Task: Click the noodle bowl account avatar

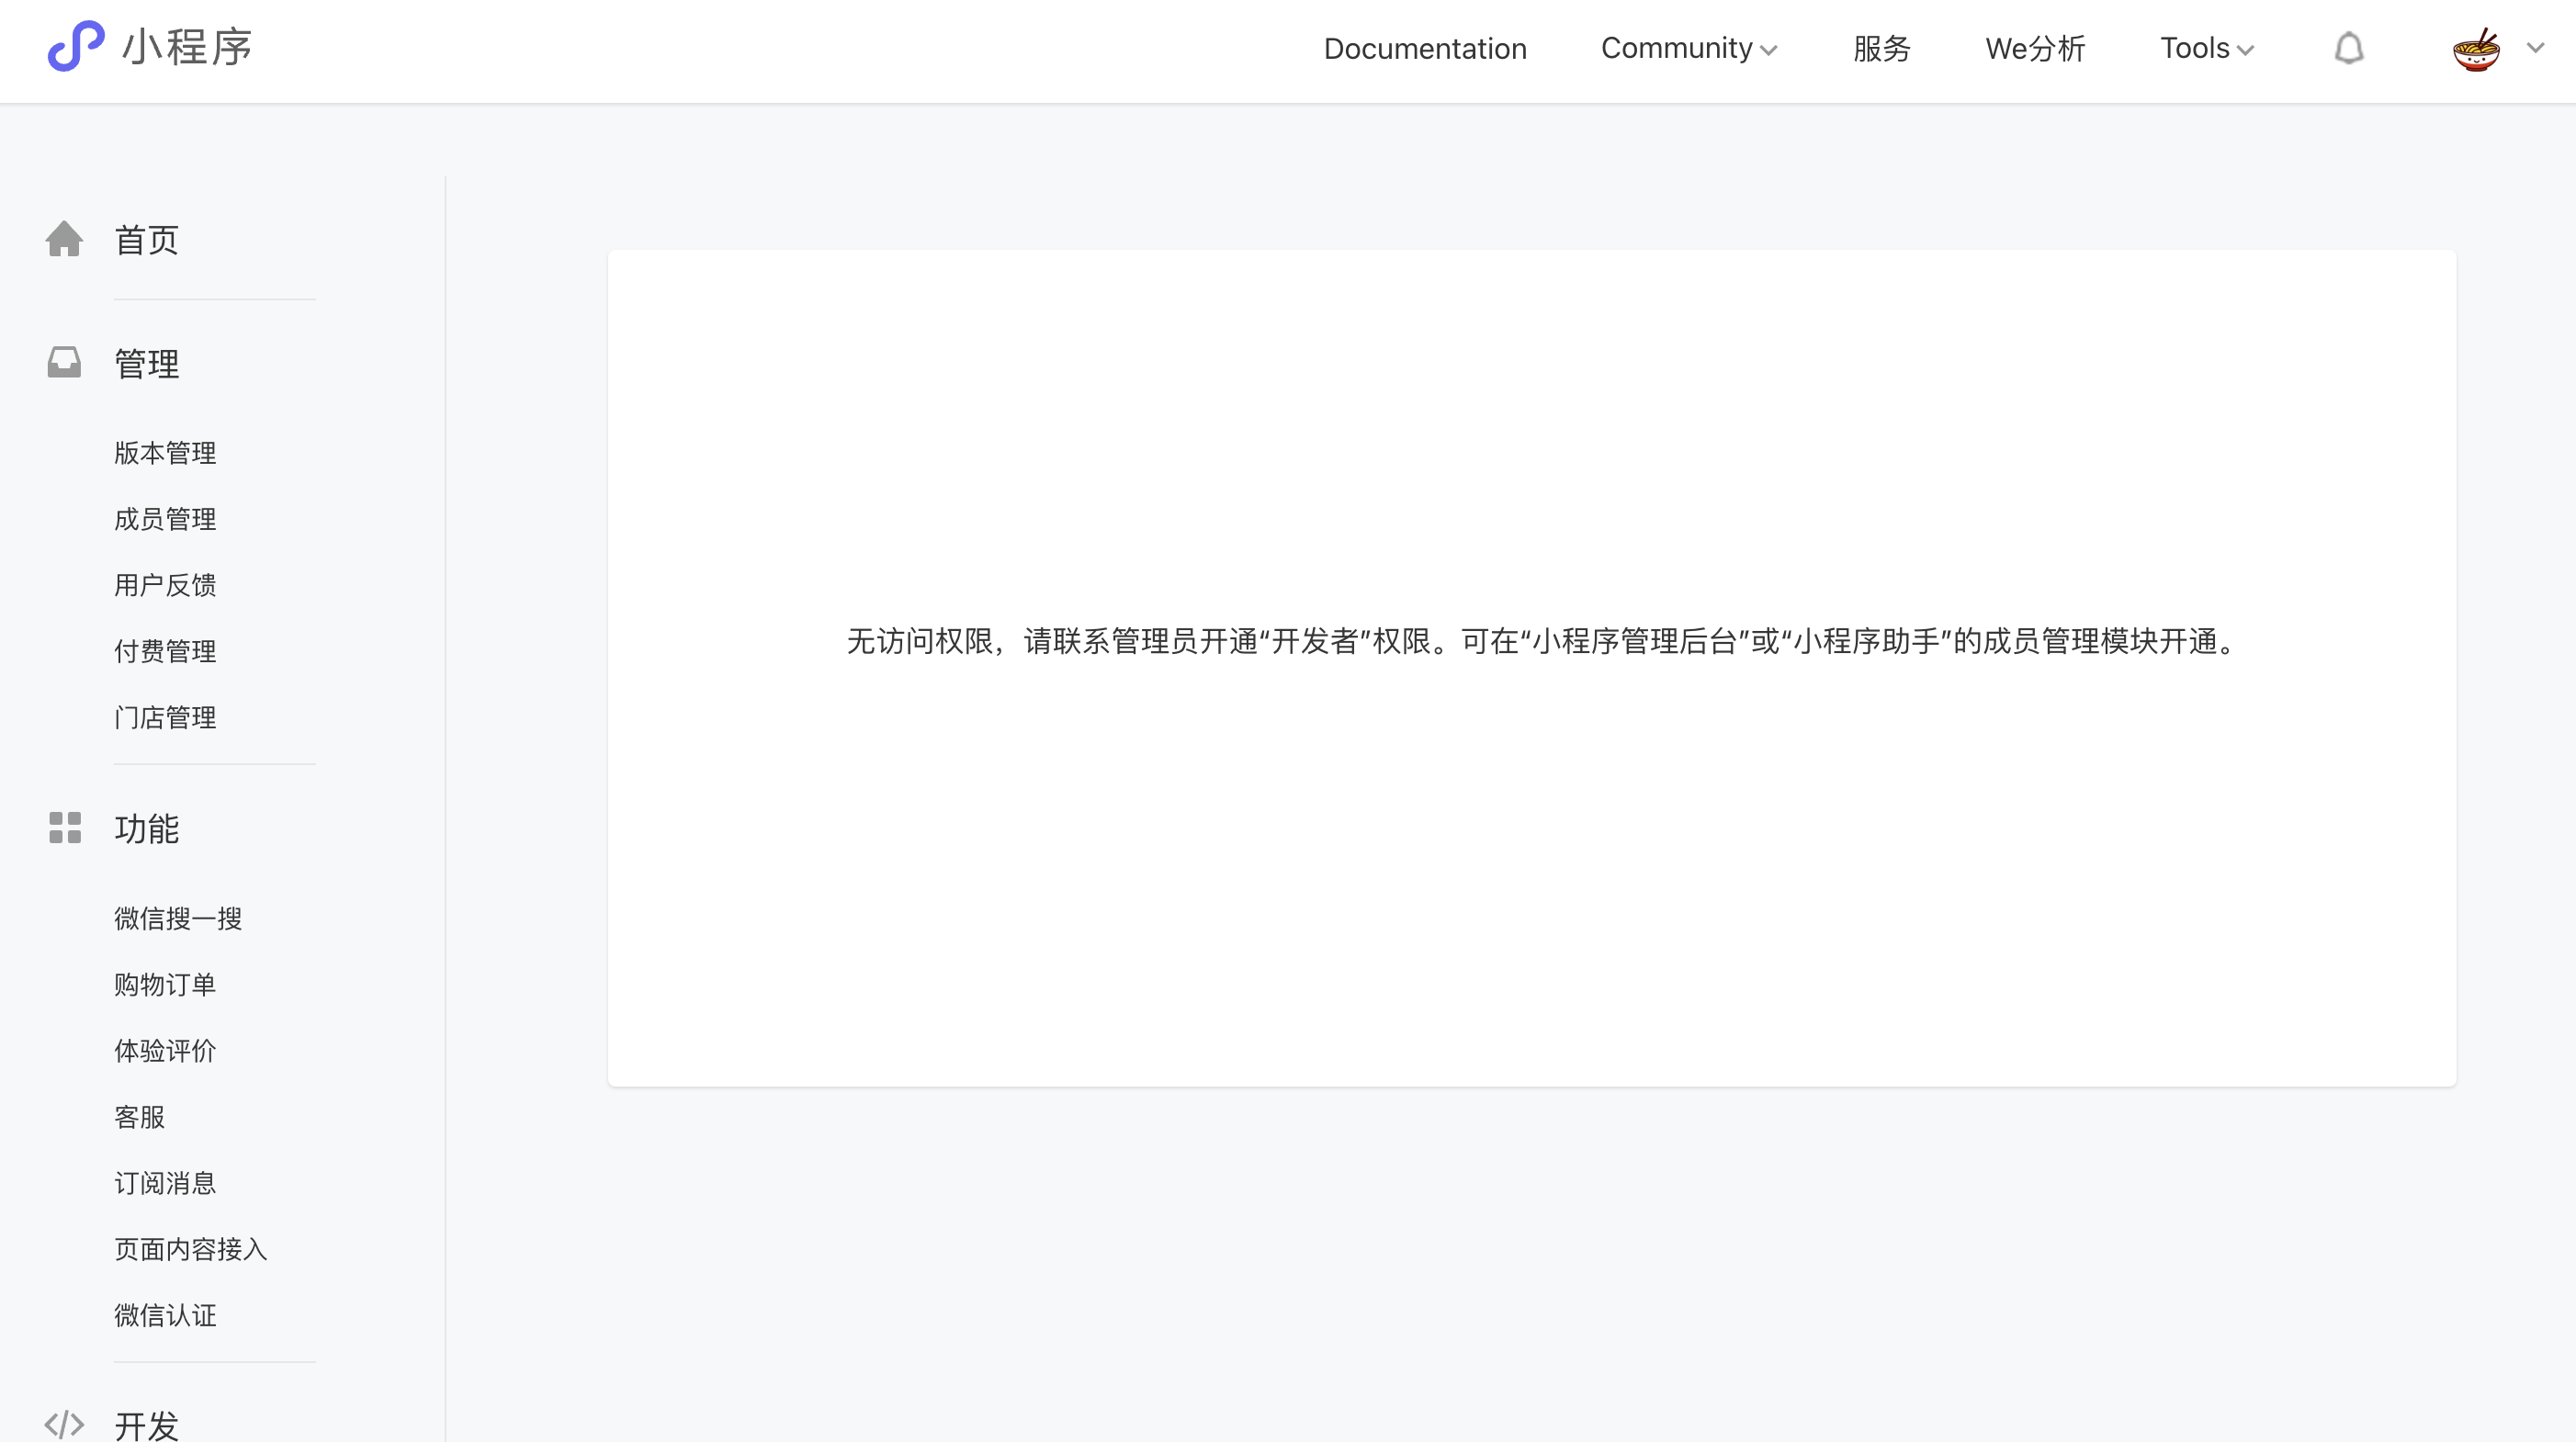Action: click(2476, 48)
